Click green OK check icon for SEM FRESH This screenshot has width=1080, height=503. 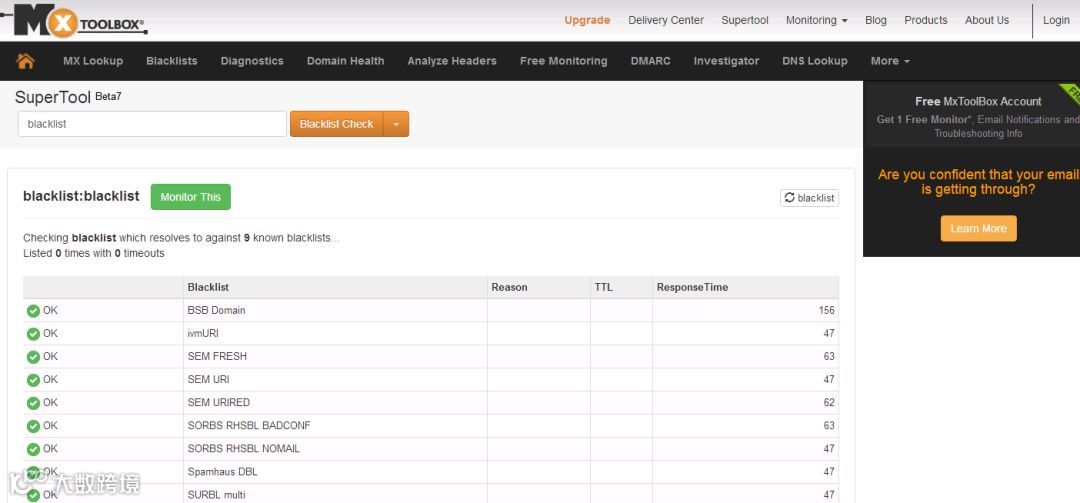tap(33, 357)
